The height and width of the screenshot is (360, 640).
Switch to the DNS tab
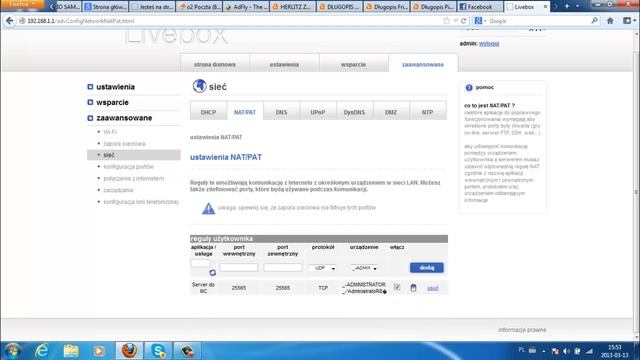pos(281,112)
